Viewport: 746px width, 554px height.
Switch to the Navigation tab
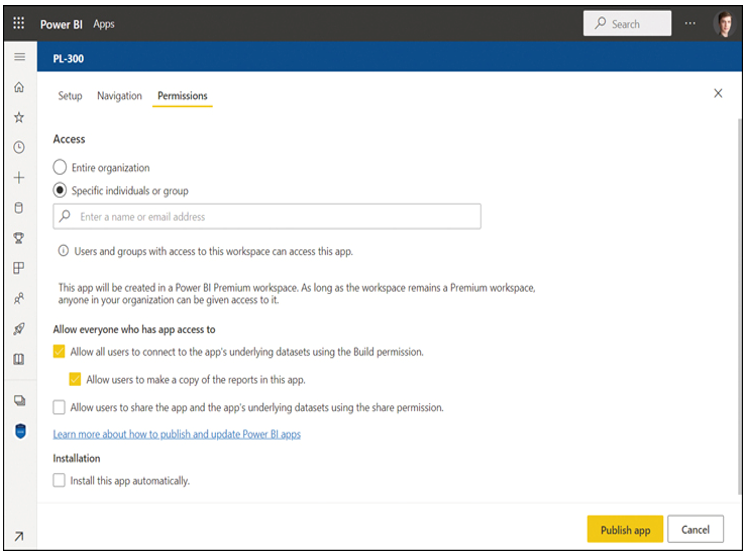pos(119,96)
